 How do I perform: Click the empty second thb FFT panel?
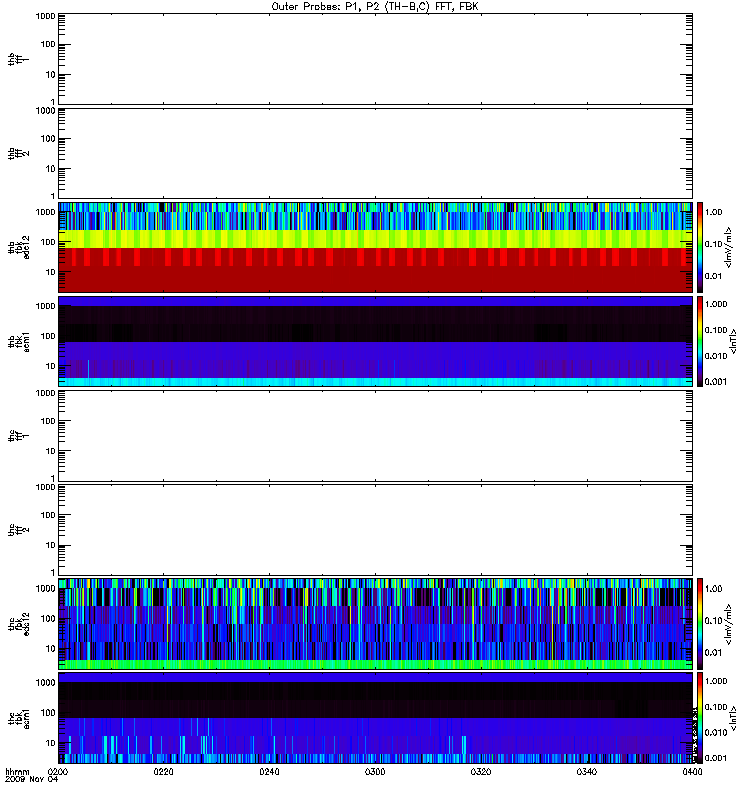pos(375,153)
